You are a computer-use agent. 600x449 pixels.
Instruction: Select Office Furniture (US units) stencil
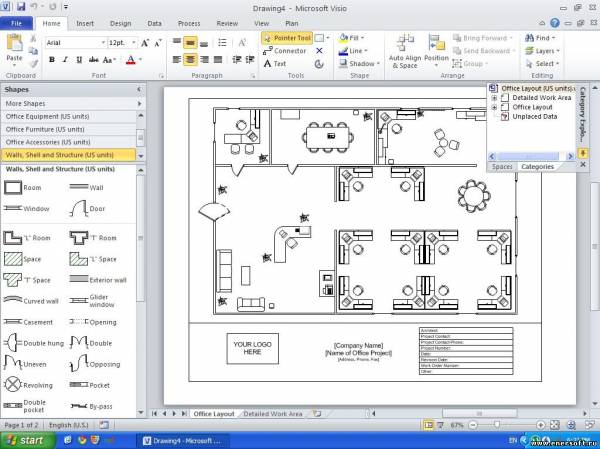[x=69, y=129]
